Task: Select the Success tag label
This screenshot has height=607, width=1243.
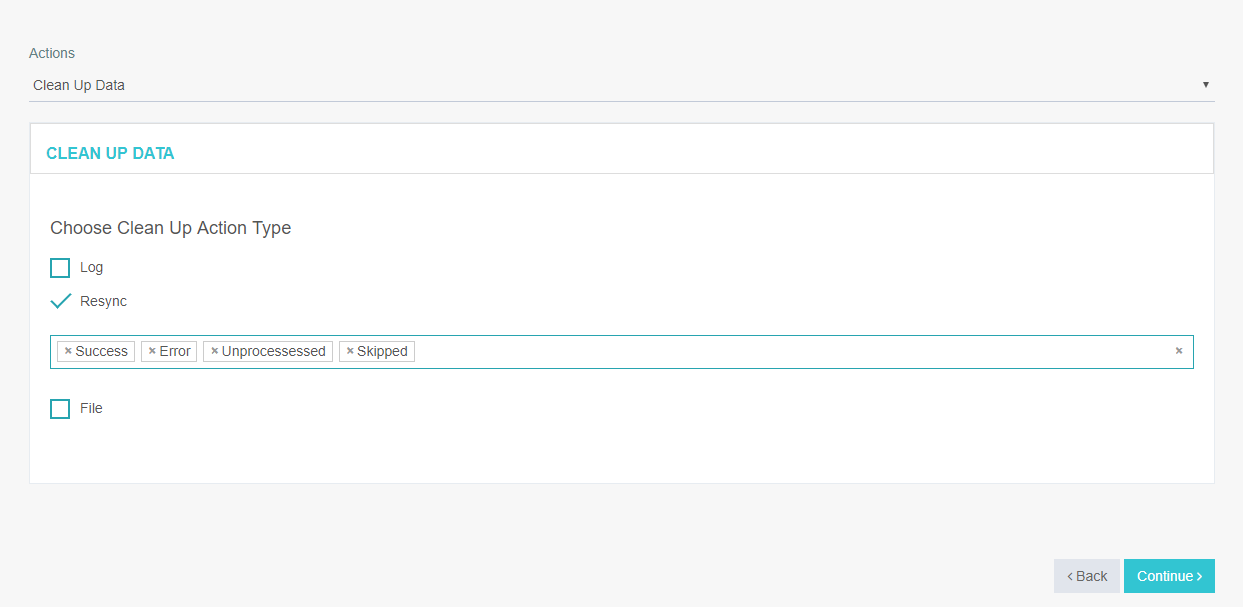Action: (x=102, y=351)
